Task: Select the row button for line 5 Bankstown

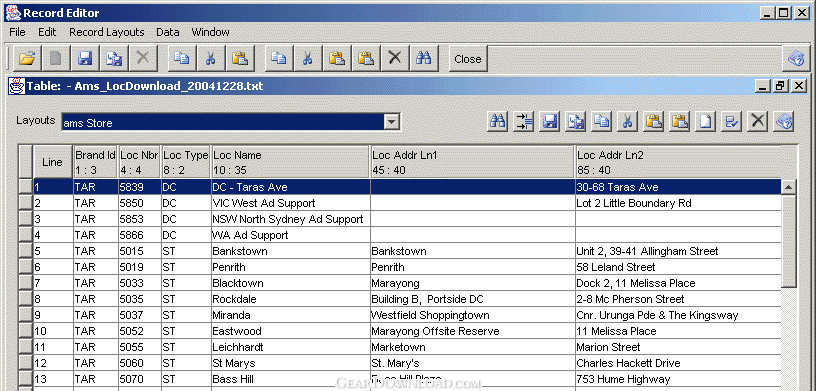Action: pos(26,251)
